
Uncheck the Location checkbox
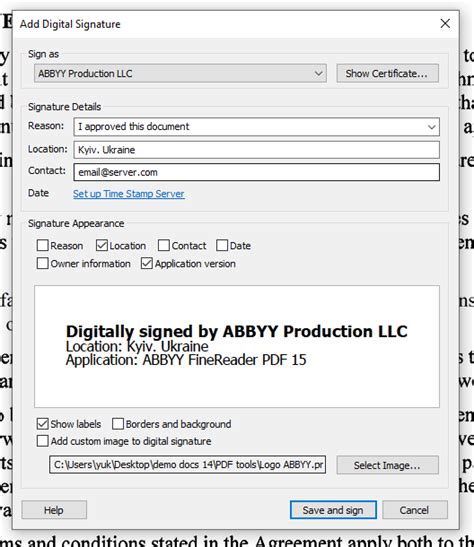pyautogui.click(x=102, y=245)
